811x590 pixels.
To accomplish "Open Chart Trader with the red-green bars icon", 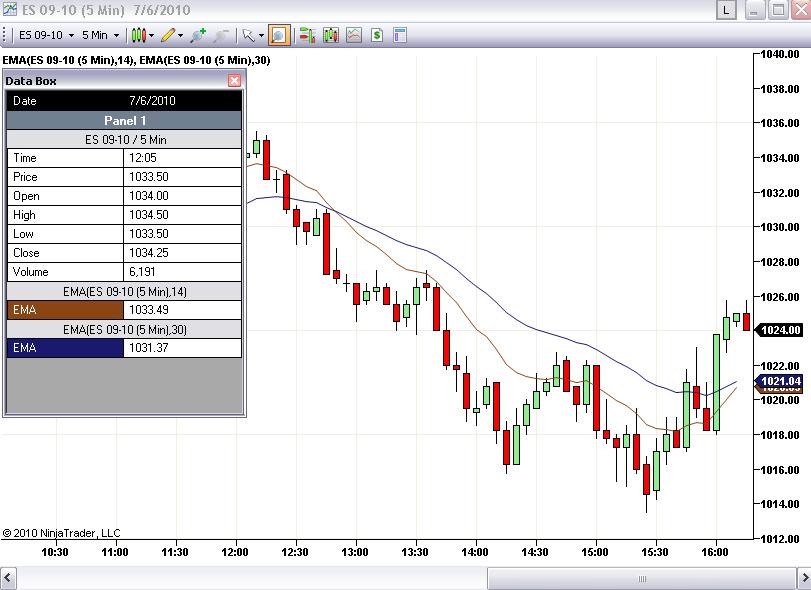I will [x=307, y=35].
